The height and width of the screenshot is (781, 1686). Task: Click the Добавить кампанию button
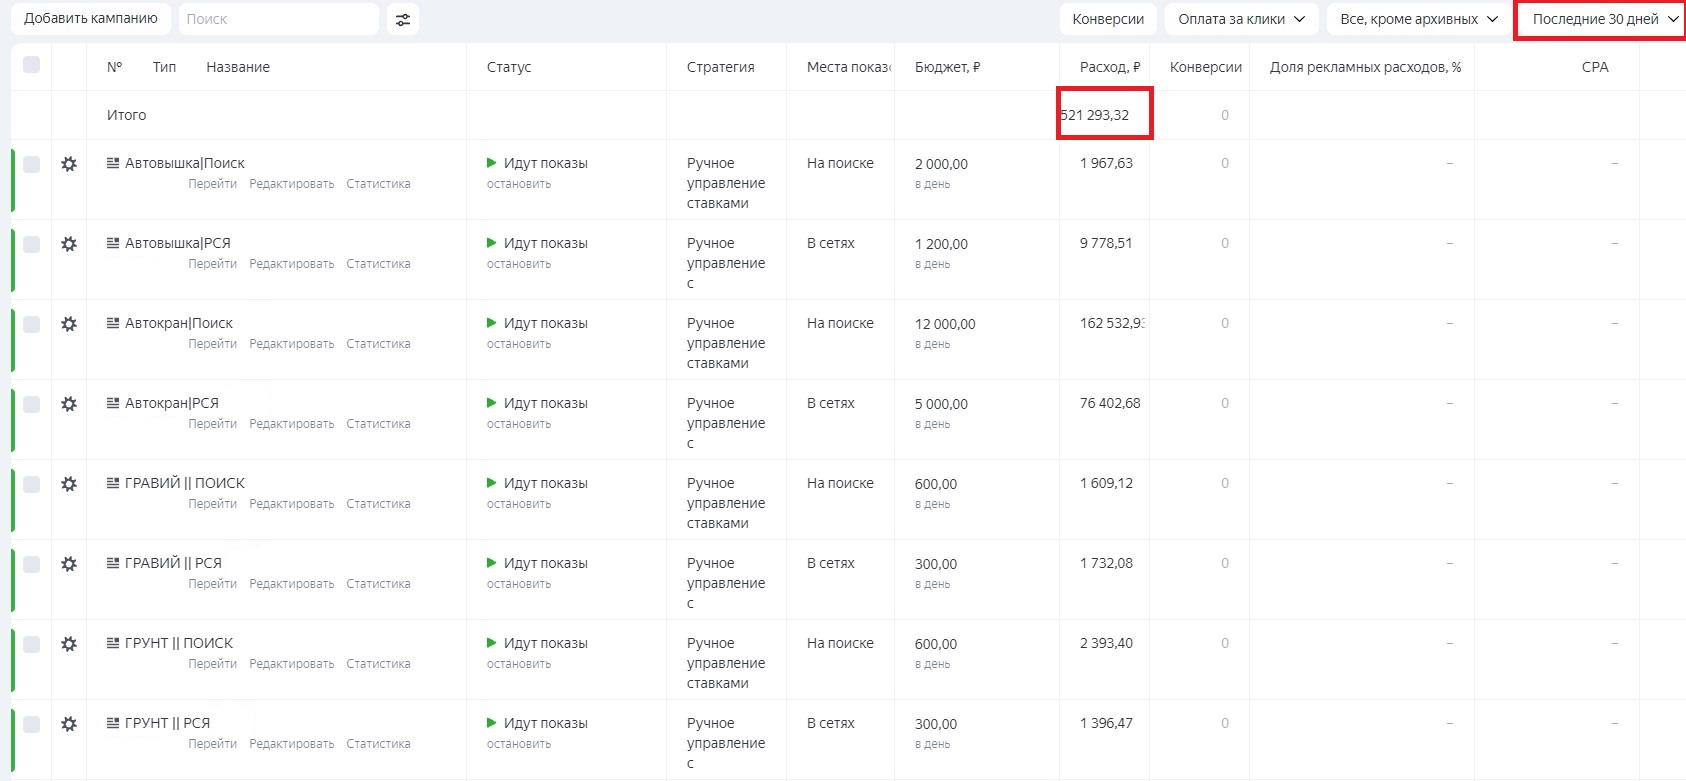pyautogui.click(x=91, y=19)
